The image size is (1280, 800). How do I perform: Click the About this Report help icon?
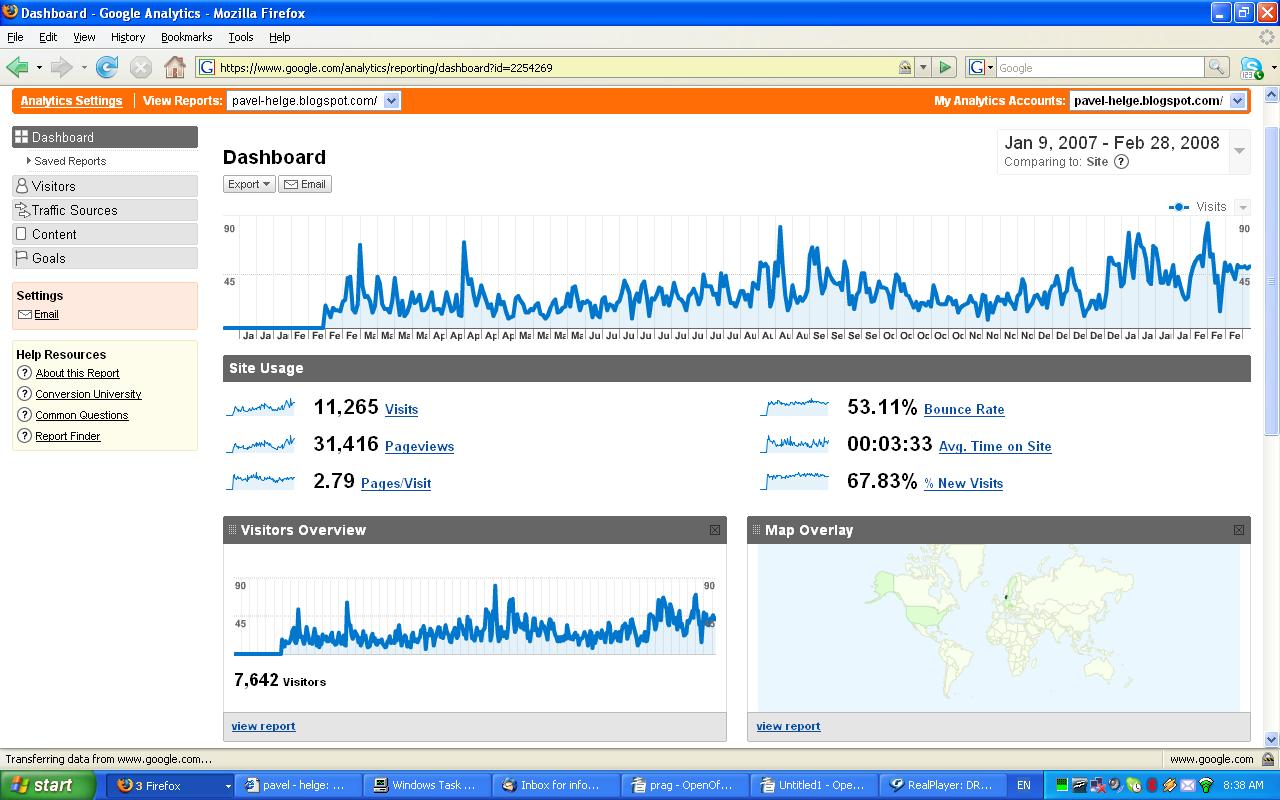point(25,373)
